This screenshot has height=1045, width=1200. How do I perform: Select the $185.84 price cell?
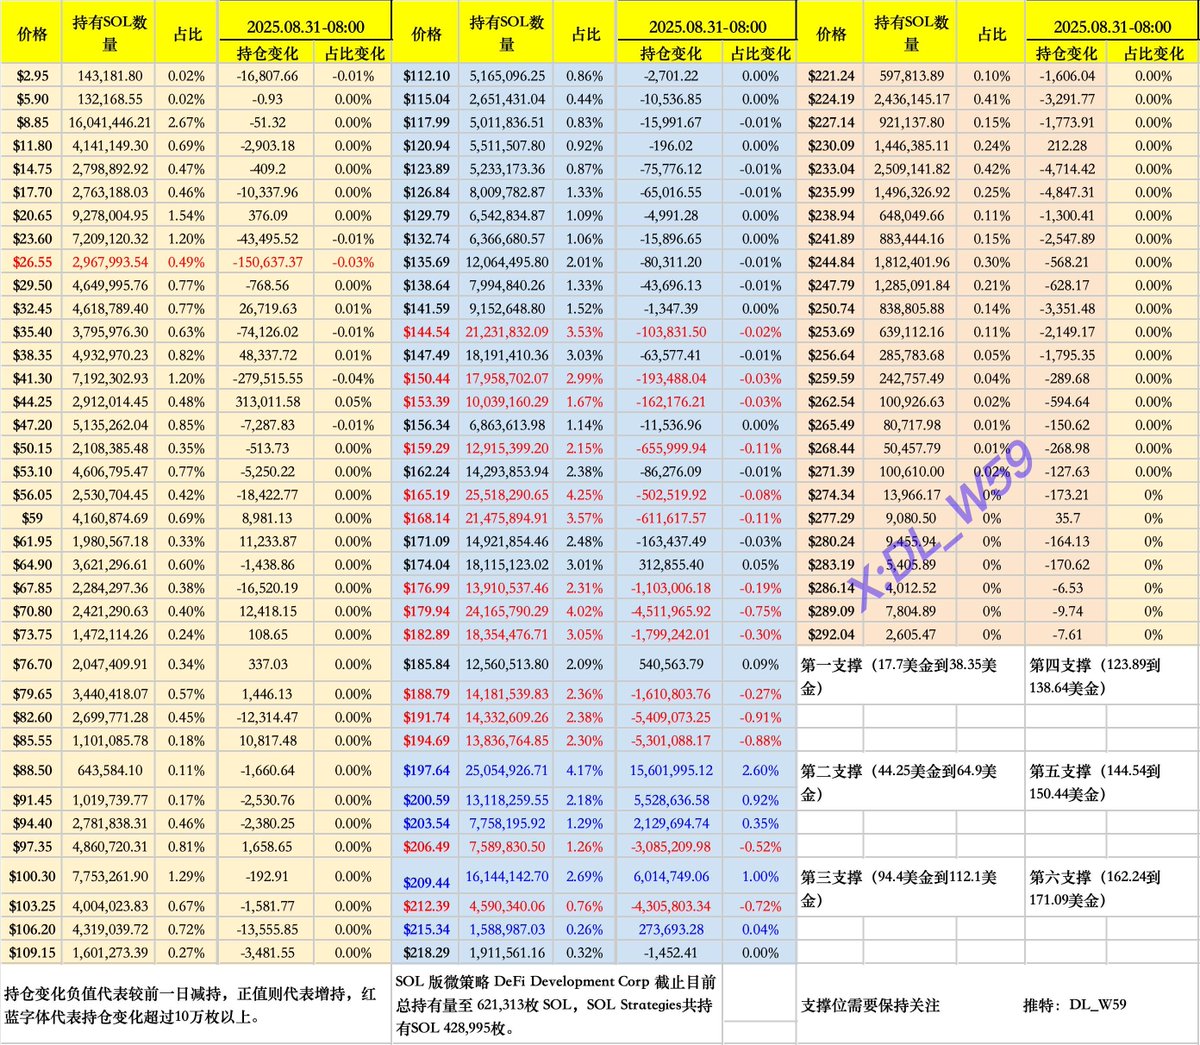click(426, 664)
